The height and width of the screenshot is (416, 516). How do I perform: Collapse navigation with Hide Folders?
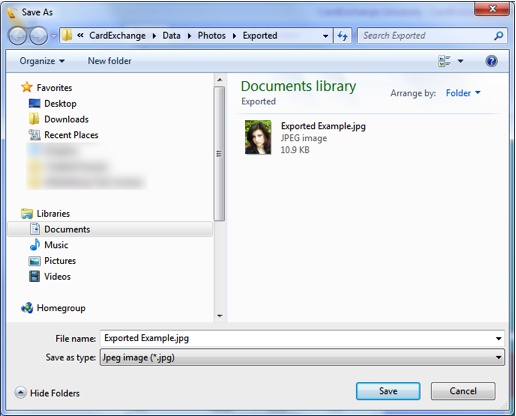tap(47, 393)
